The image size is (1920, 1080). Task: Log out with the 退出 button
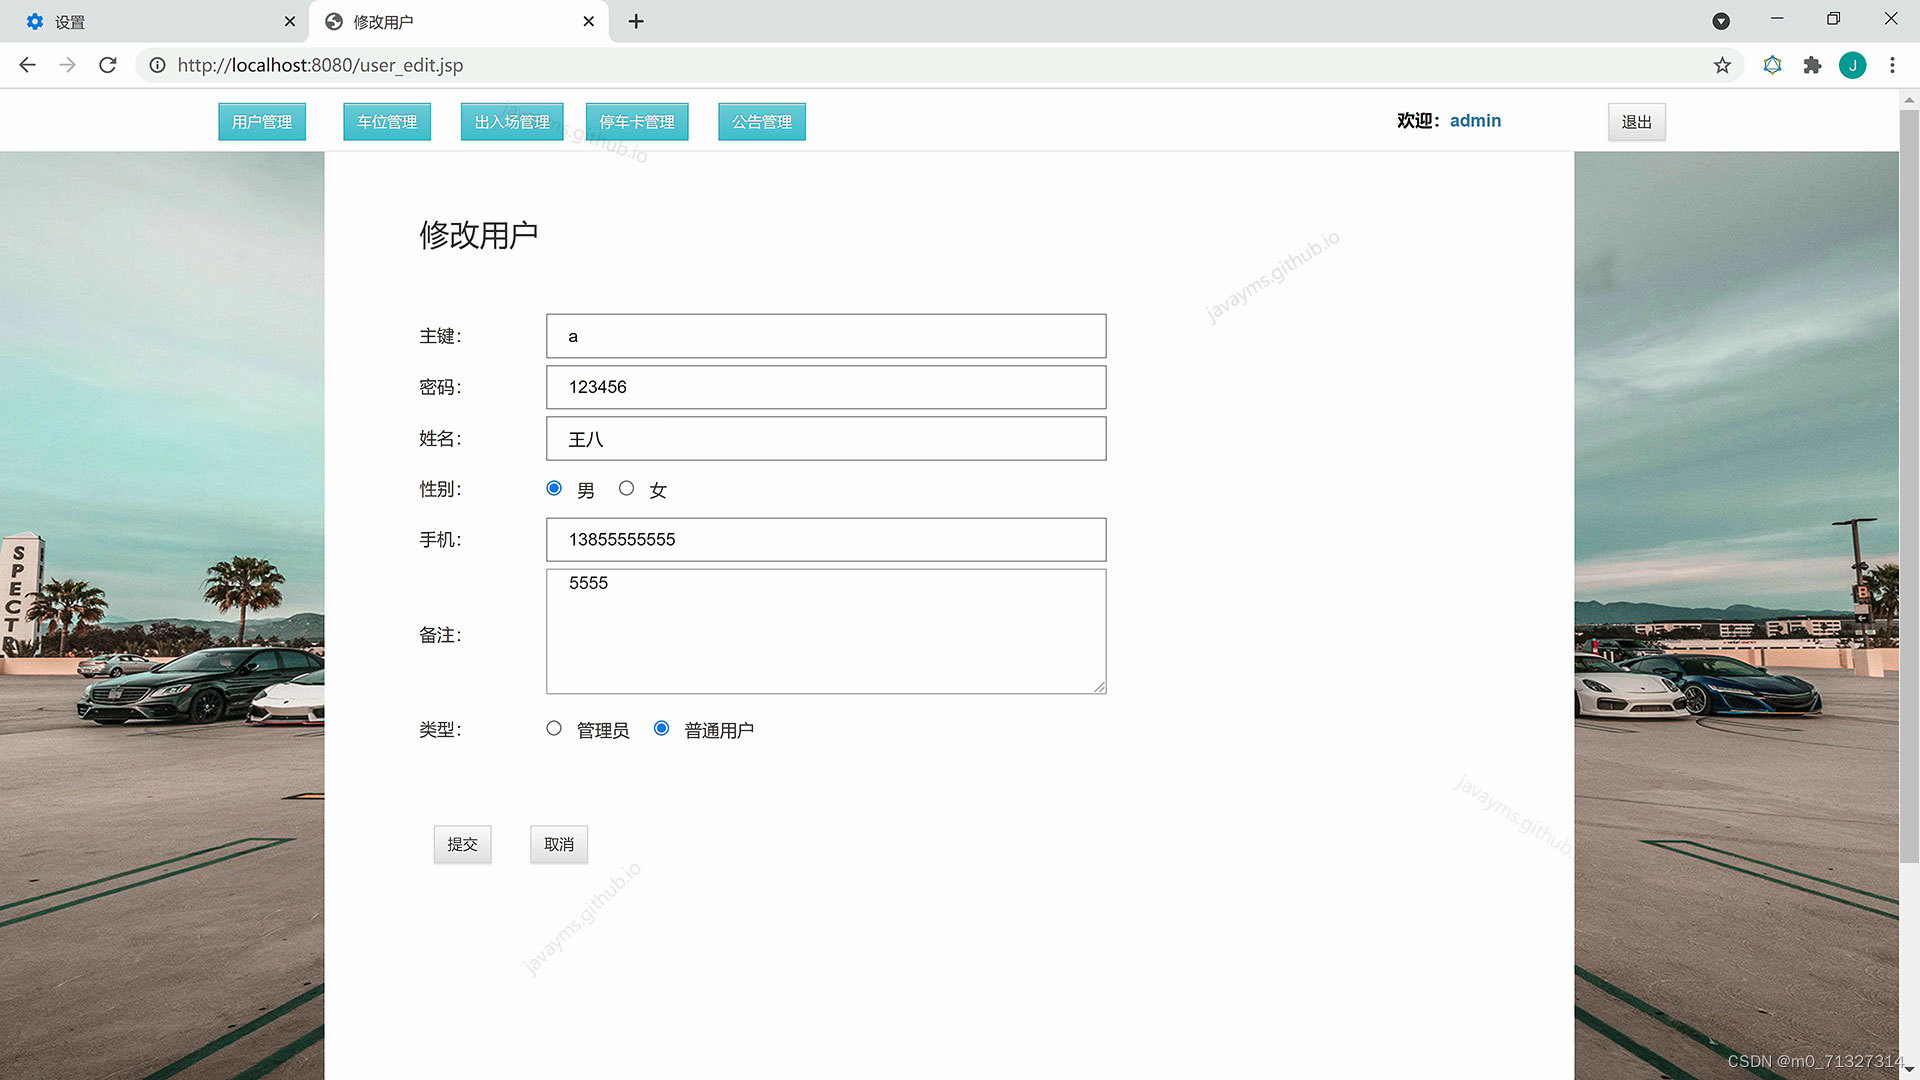pyautogui.click(x=1637, y=122)
